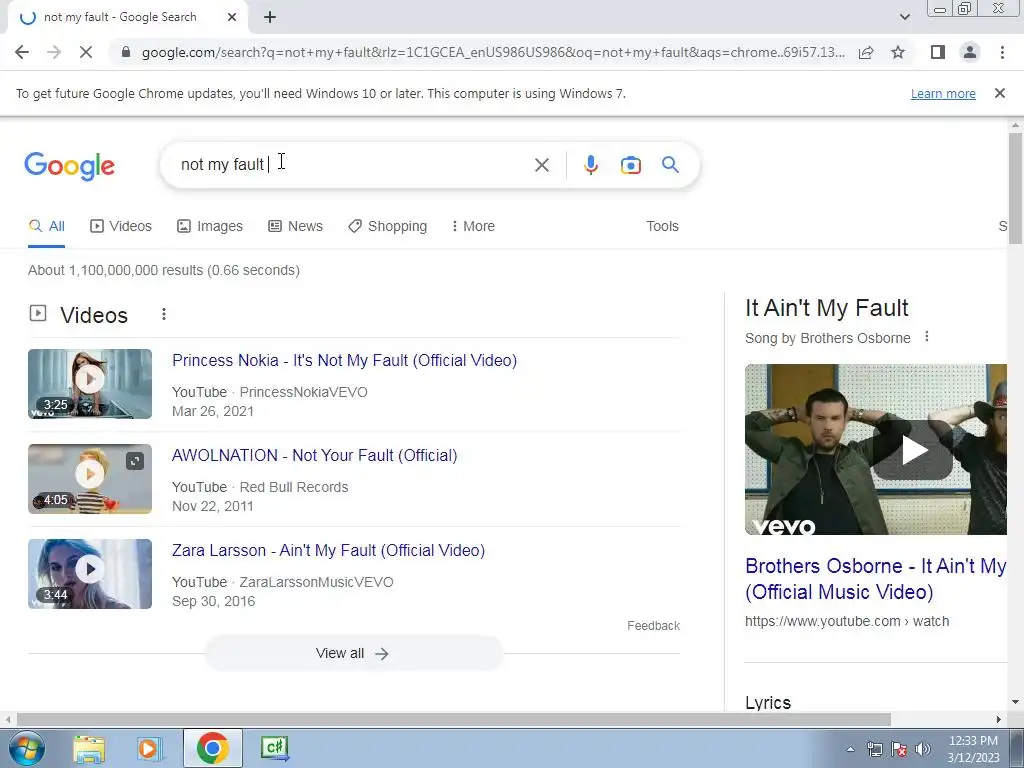Viewport: 1024px width, 768px height.
Task: Go to the Google logo homepage
Action: click(x=69, y=166)
